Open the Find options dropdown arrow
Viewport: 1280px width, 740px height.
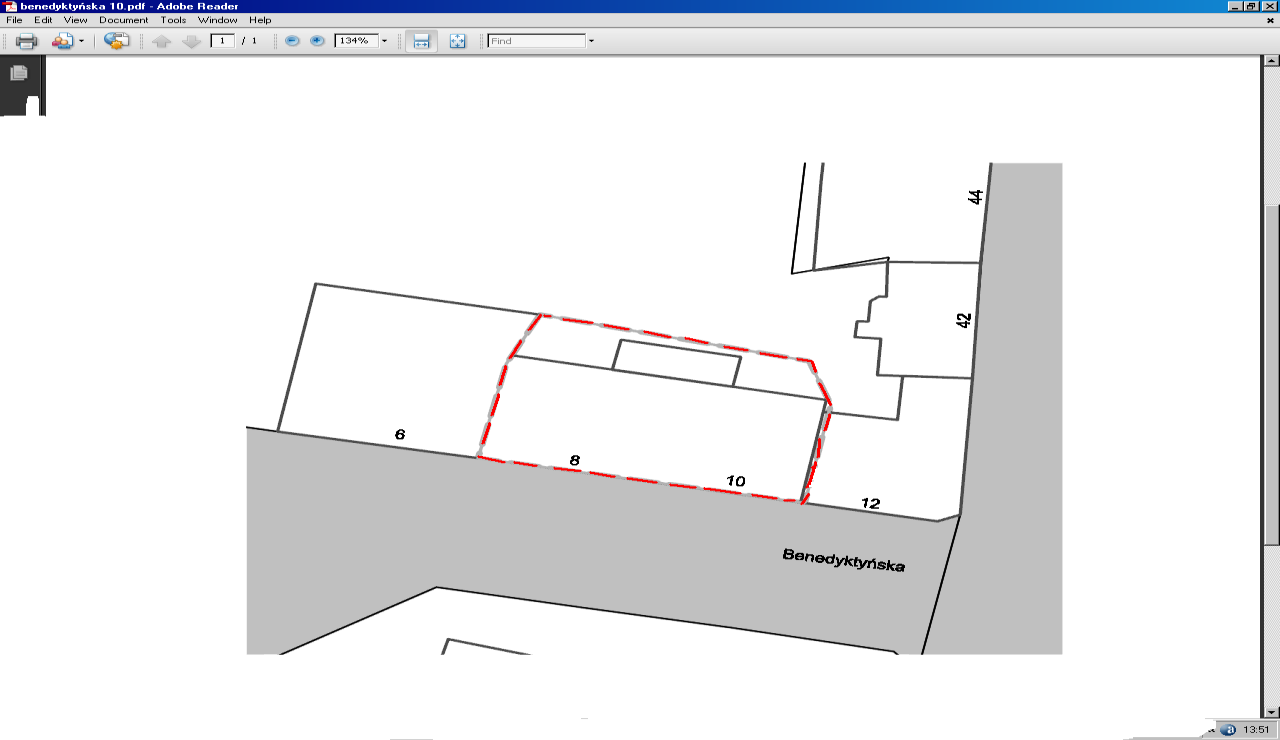click(x=591, y=41)
